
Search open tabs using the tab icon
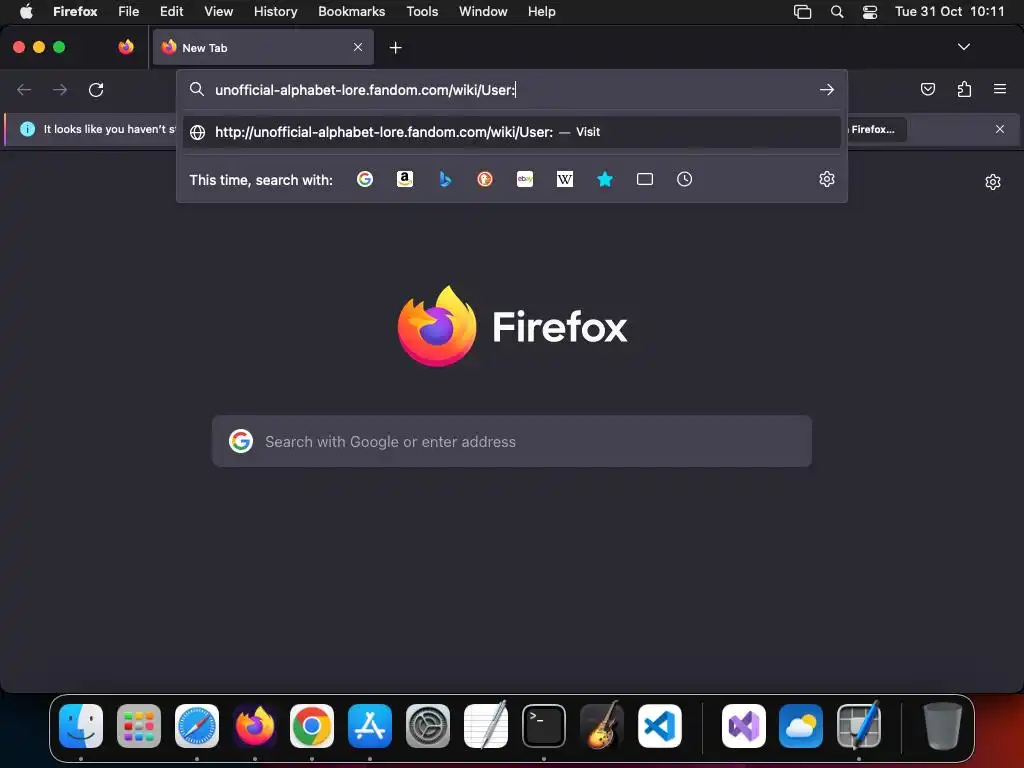645,179
